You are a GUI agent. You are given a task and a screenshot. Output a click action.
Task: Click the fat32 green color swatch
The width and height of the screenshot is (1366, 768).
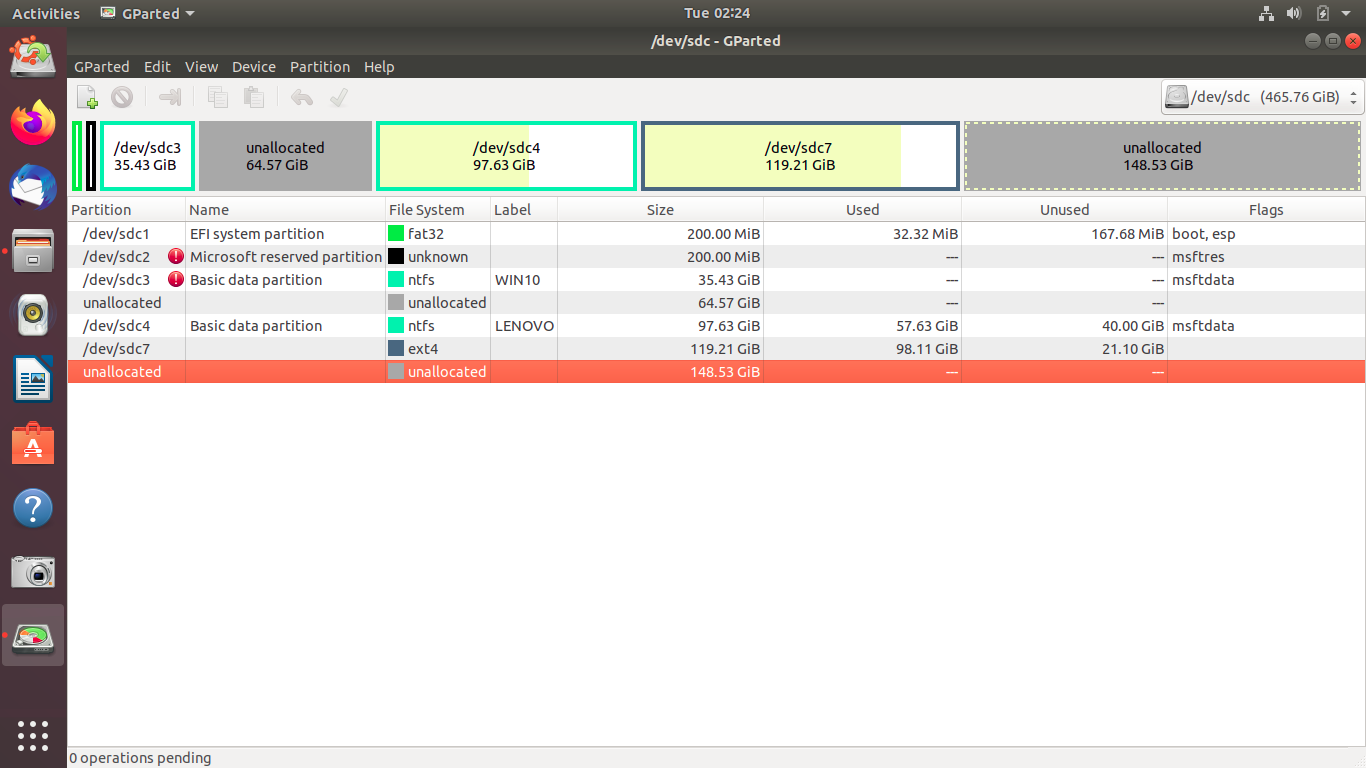tap(396, 233)
